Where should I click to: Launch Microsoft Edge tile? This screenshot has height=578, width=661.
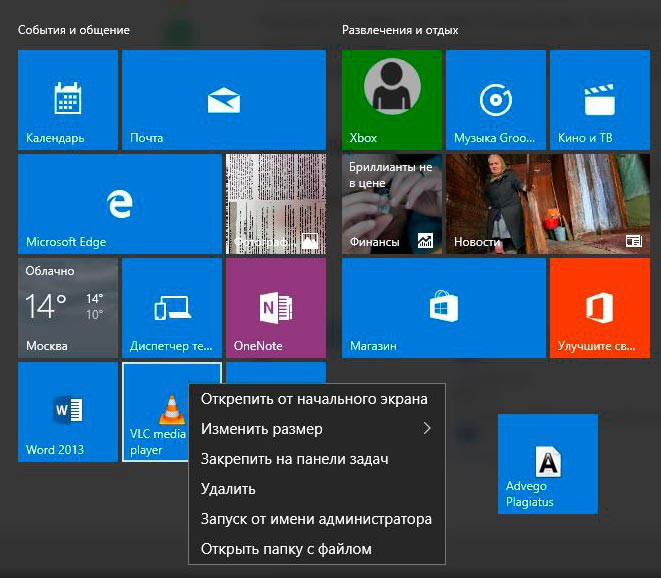(120, 204)
